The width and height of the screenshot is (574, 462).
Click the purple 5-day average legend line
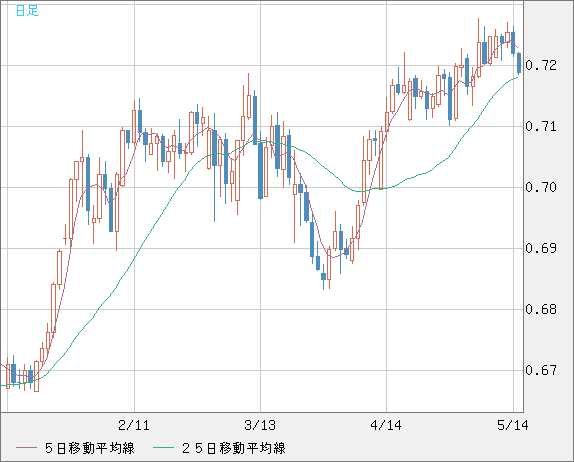click(x=26, y=448)
